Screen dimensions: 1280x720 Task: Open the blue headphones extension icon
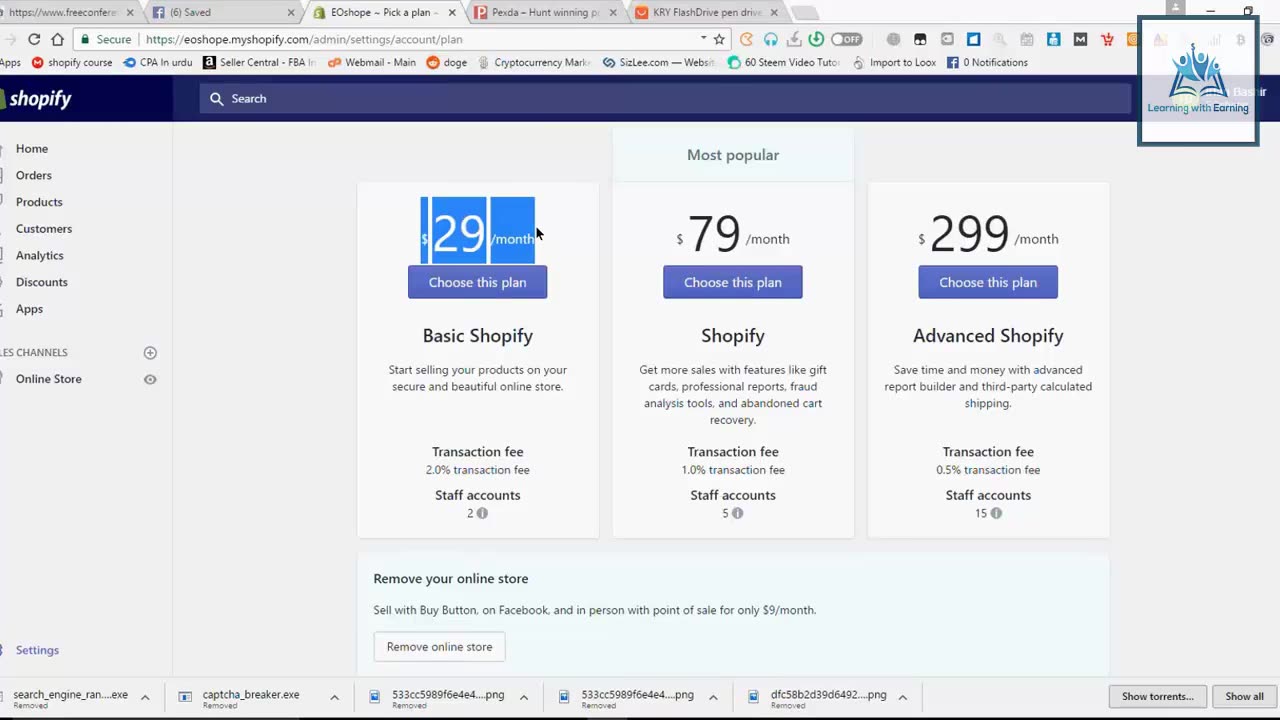click(x=771, y=39)
